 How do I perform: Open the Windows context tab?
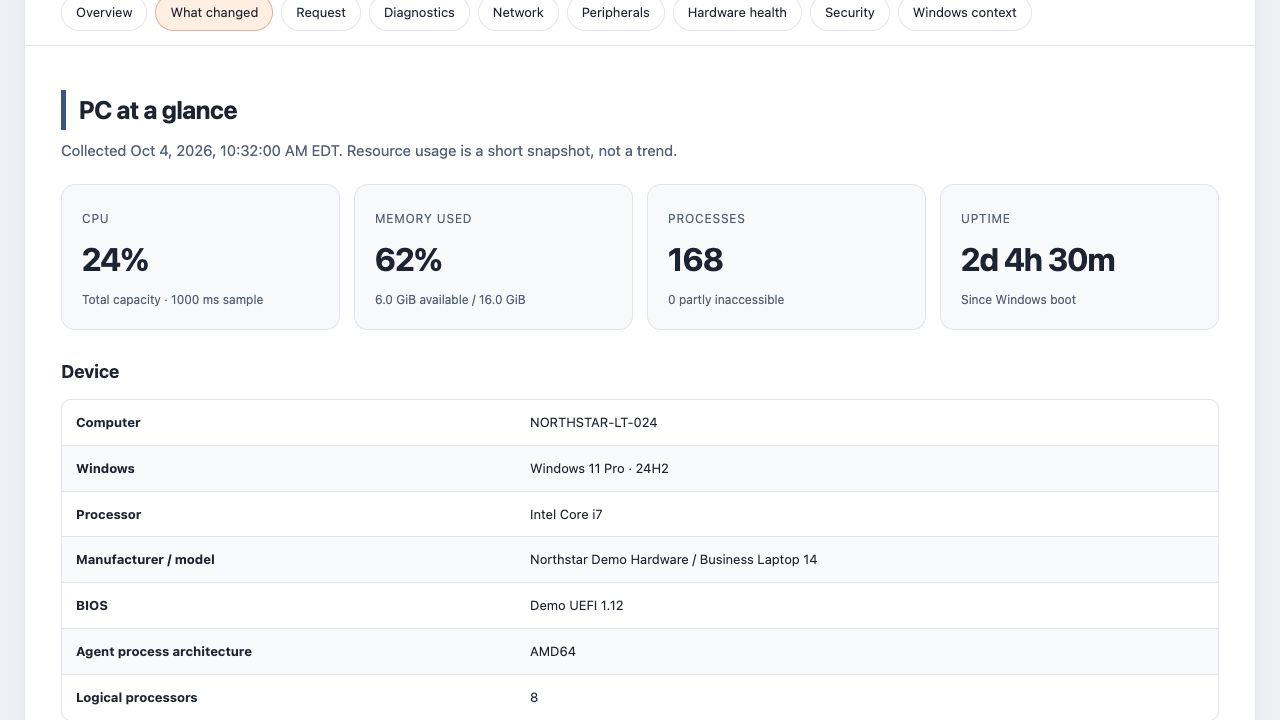[x=965, y=13]
